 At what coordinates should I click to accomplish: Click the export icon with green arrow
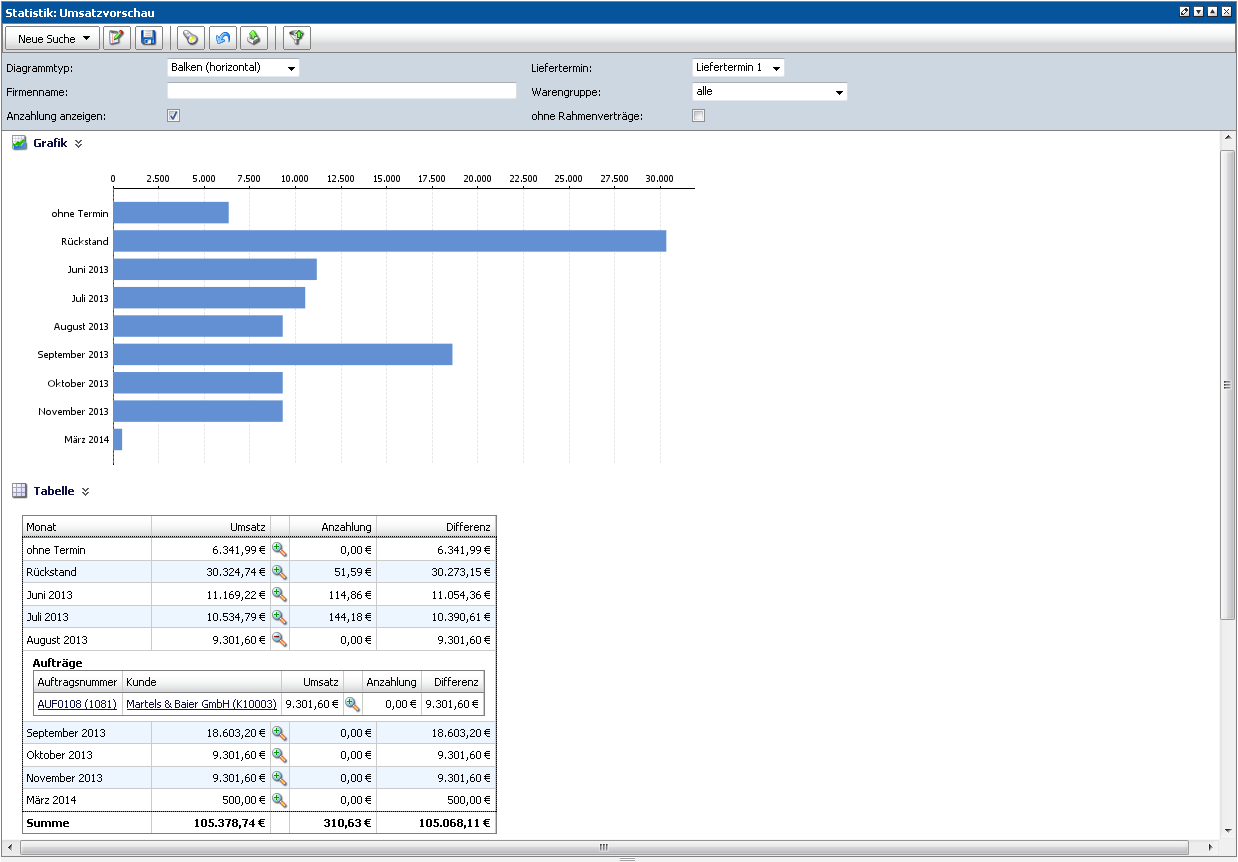point(254,38)
